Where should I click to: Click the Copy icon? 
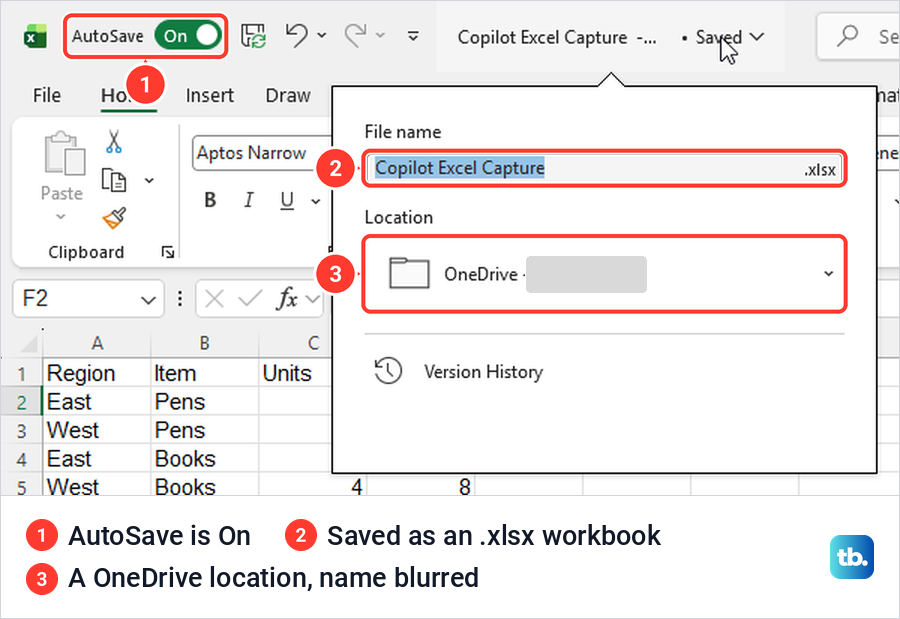(x=114, y=180)
